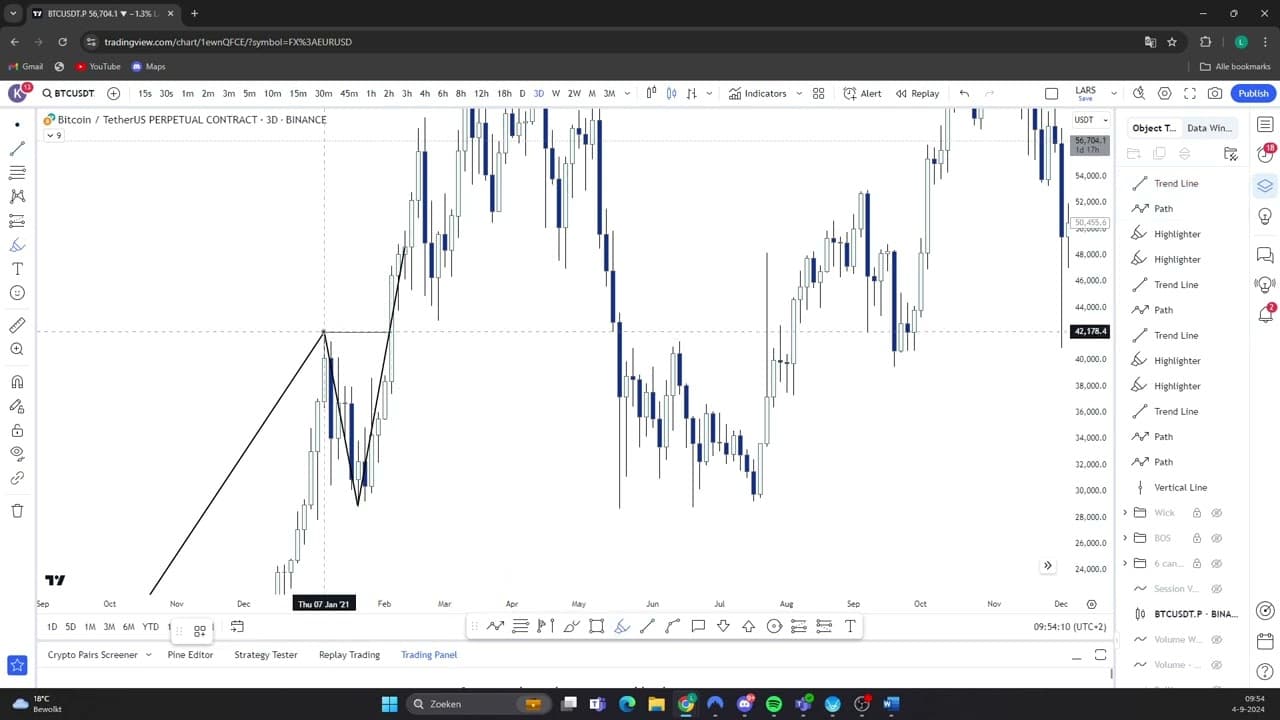Select the arrow up drawing tool
The image size is (1280, 720).
click(x=748, y=626)
